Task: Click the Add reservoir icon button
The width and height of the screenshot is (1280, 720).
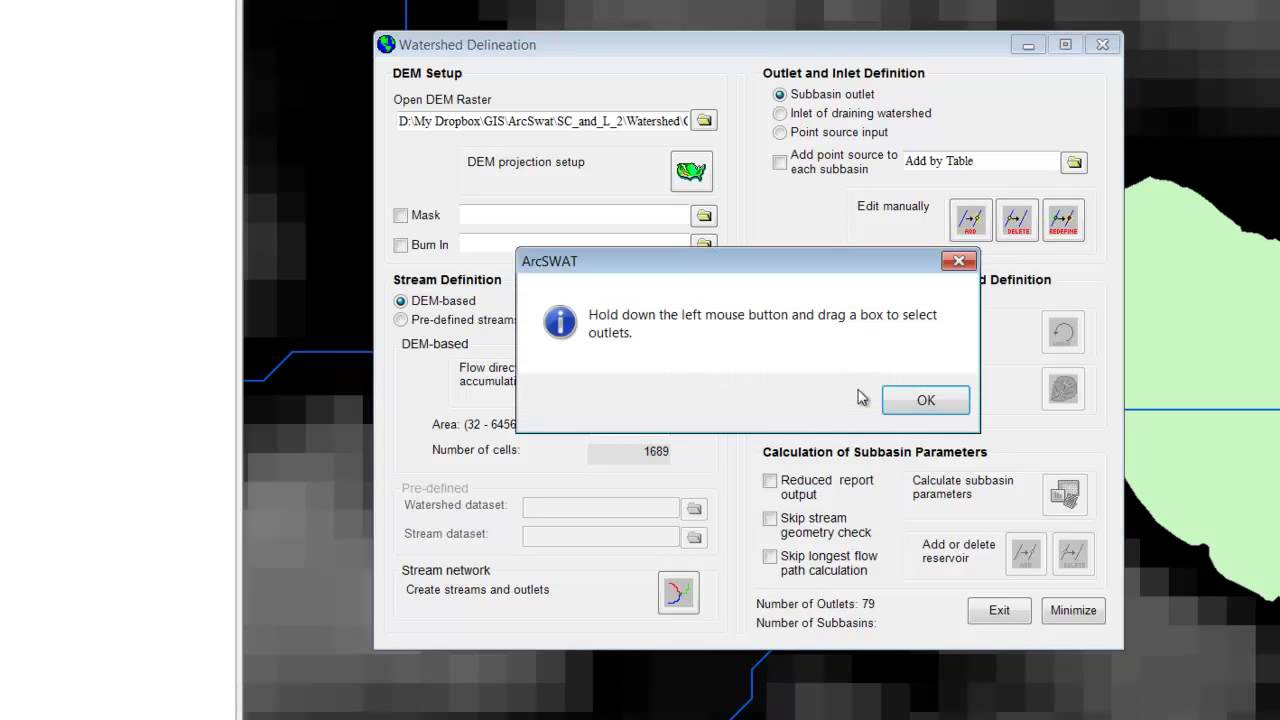Action: coord(1026,553)
